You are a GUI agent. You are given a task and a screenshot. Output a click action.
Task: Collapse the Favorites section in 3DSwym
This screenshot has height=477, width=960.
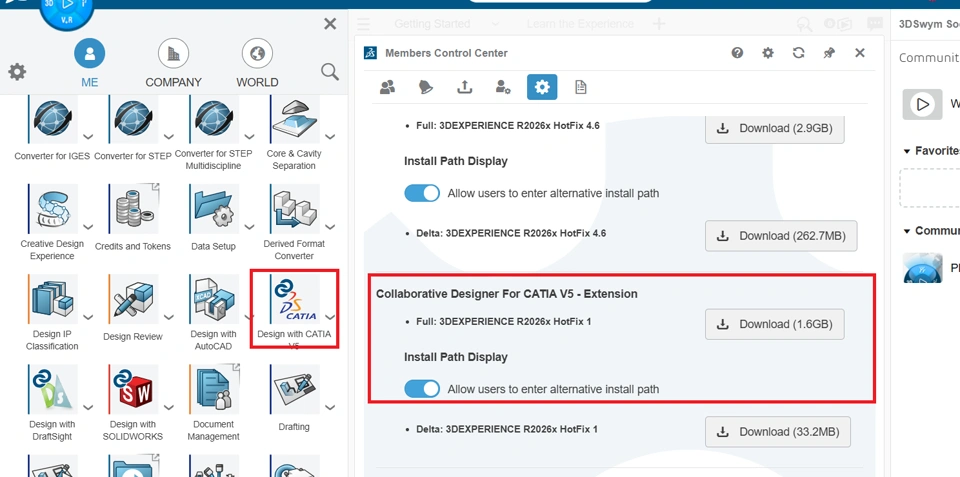click(x=907, y=151)
